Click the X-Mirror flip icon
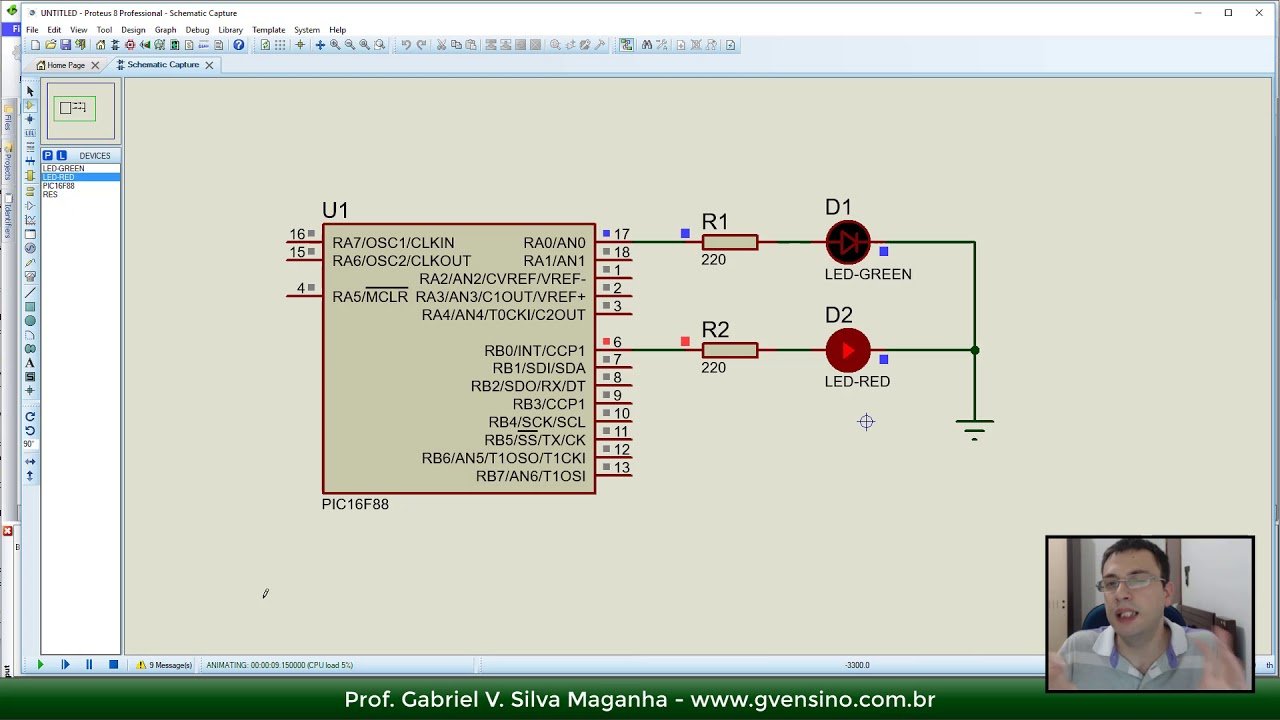 tap(30, 460)
